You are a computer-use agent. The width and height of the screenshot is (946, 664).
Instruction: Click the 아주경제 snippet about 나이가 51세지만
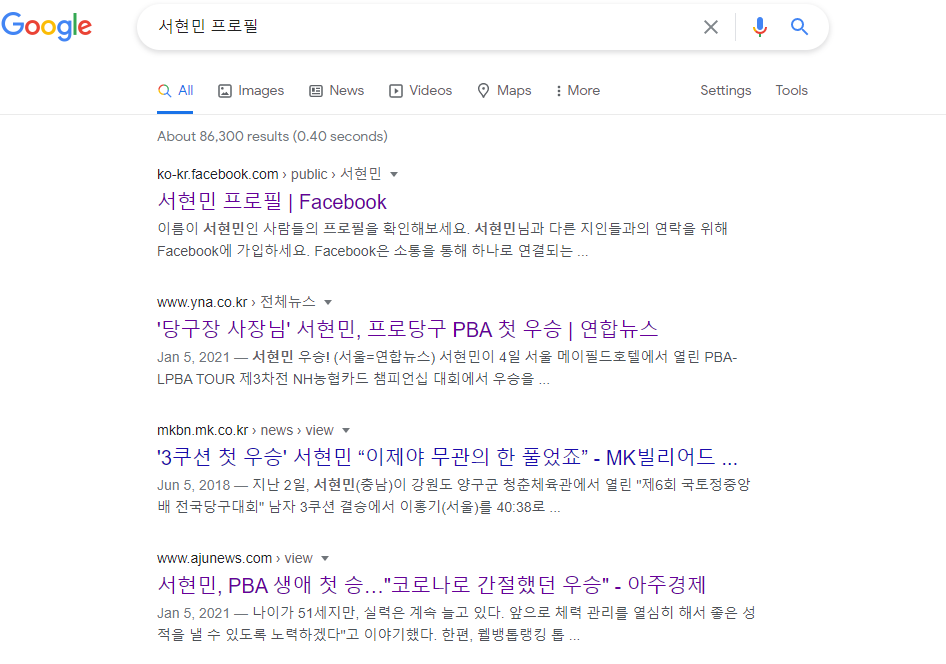point(456,624)
